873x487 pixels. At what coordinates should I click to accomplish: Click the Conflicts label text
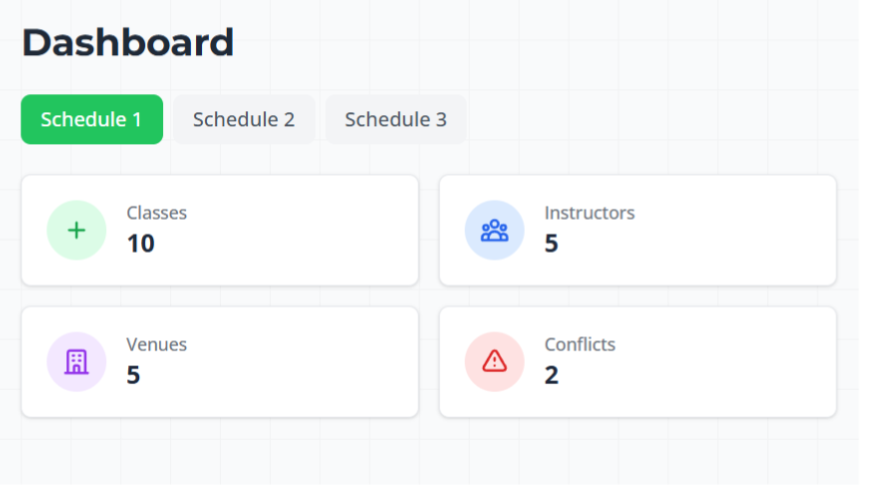coord(580,345)
